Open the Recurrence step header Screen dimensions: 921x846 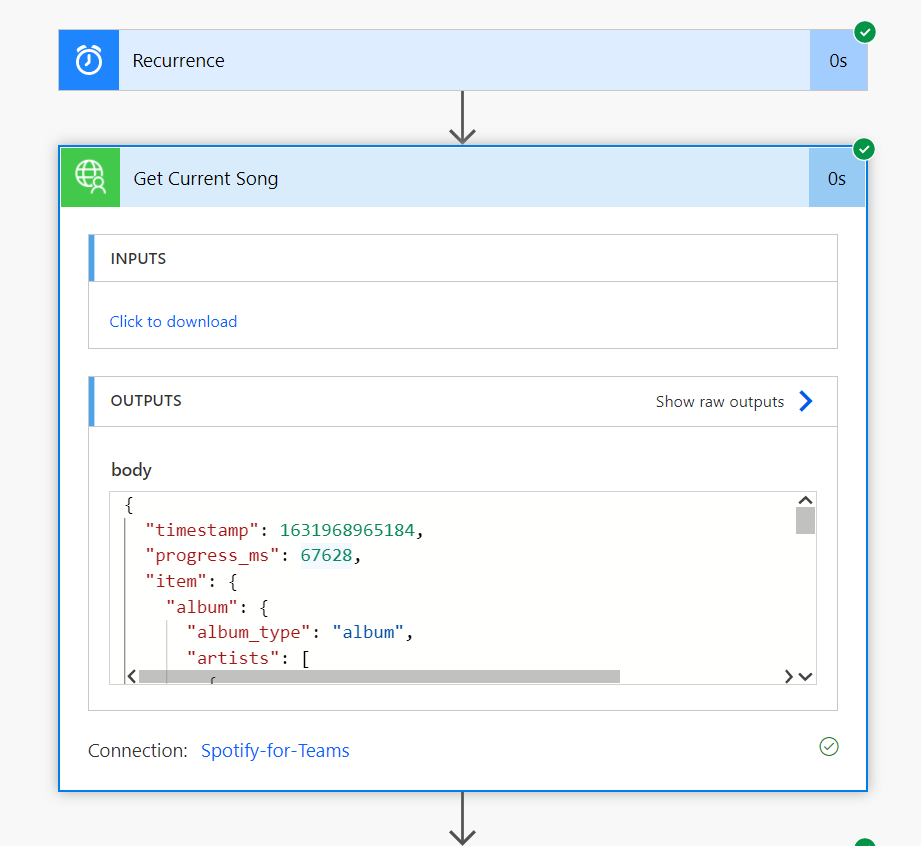click(x=463, y=60)
